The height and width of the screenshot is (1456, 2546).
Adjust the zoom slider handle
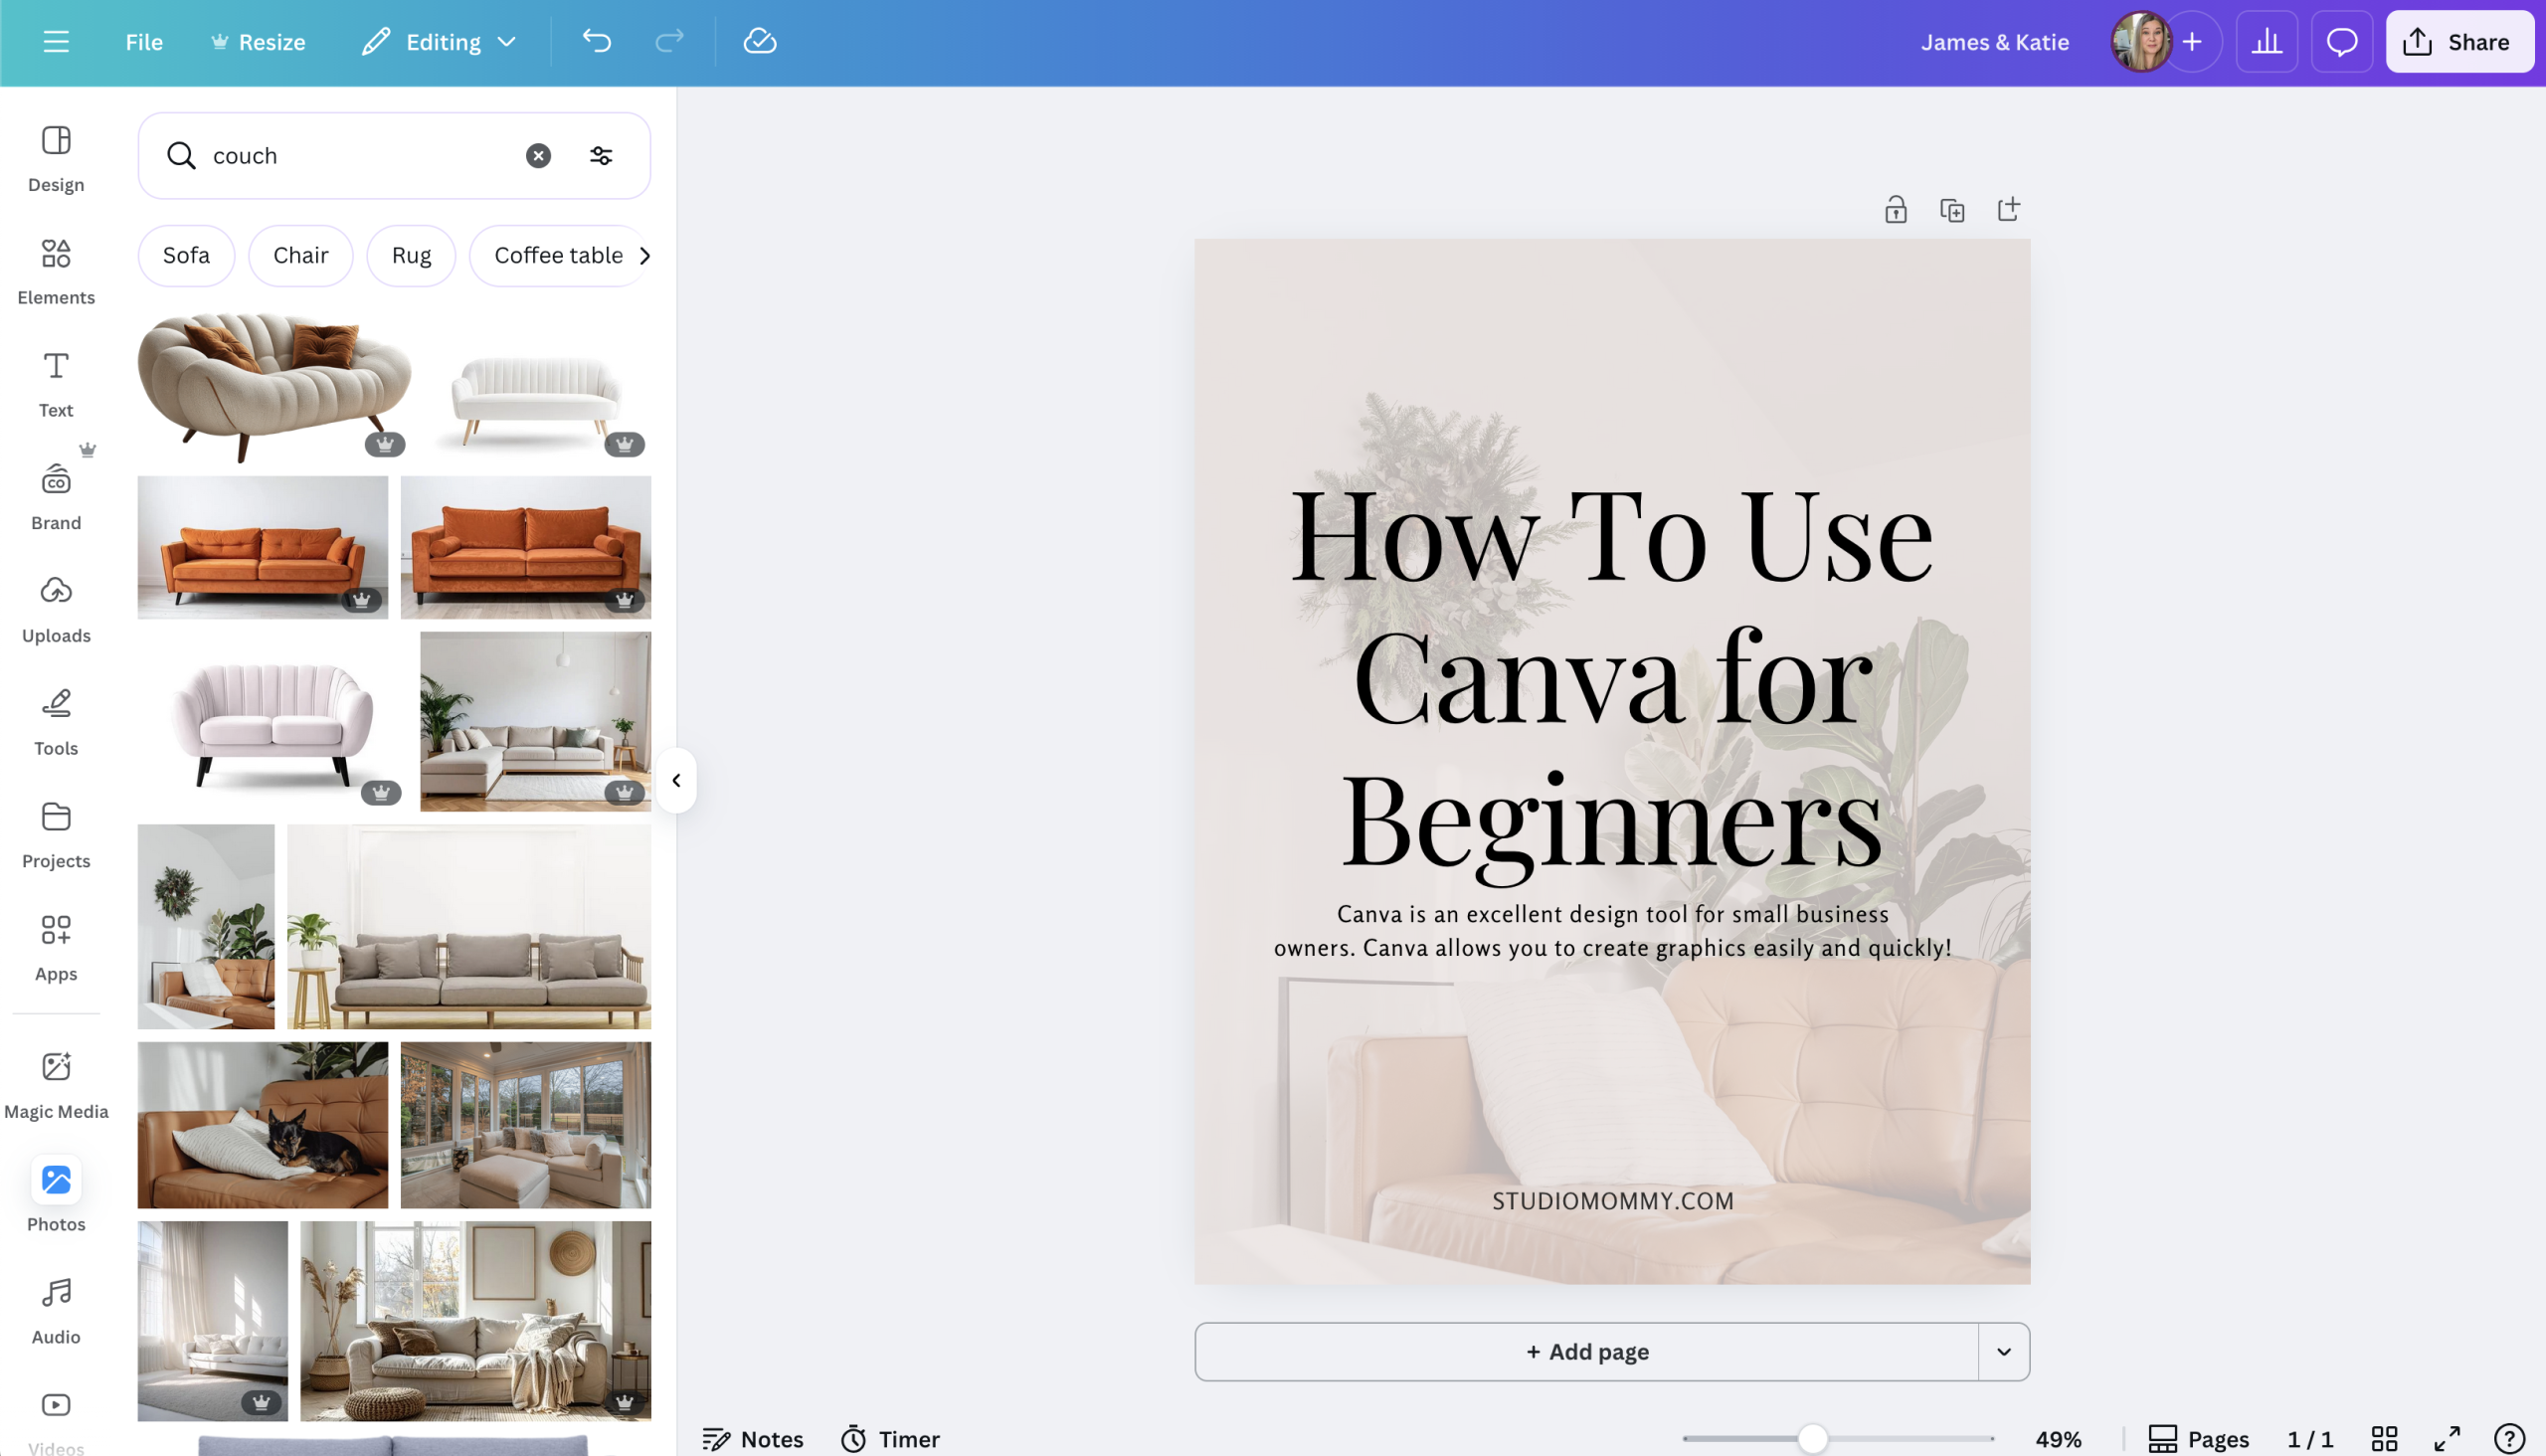point(1813,1439)
